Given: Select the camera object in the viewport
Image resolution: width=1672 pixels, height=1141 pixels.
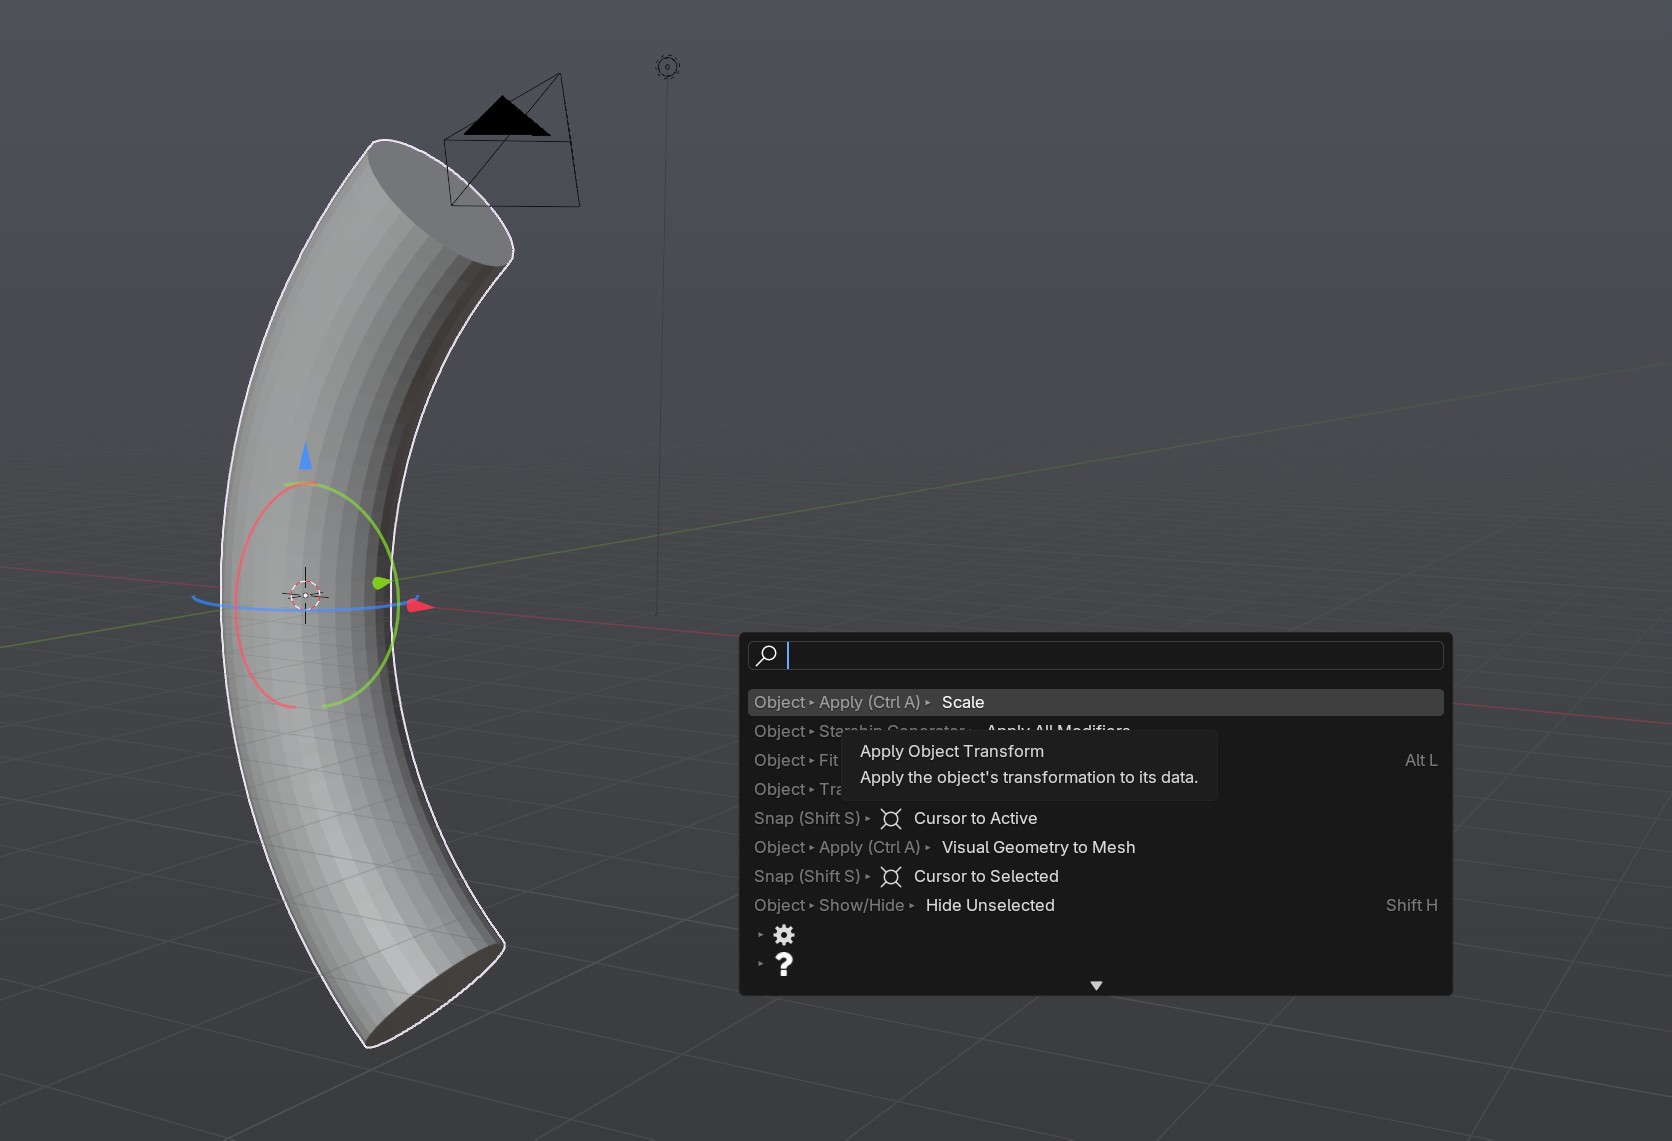Looking at the screenshot, I should pyautogui.click(x=512, y=143).
